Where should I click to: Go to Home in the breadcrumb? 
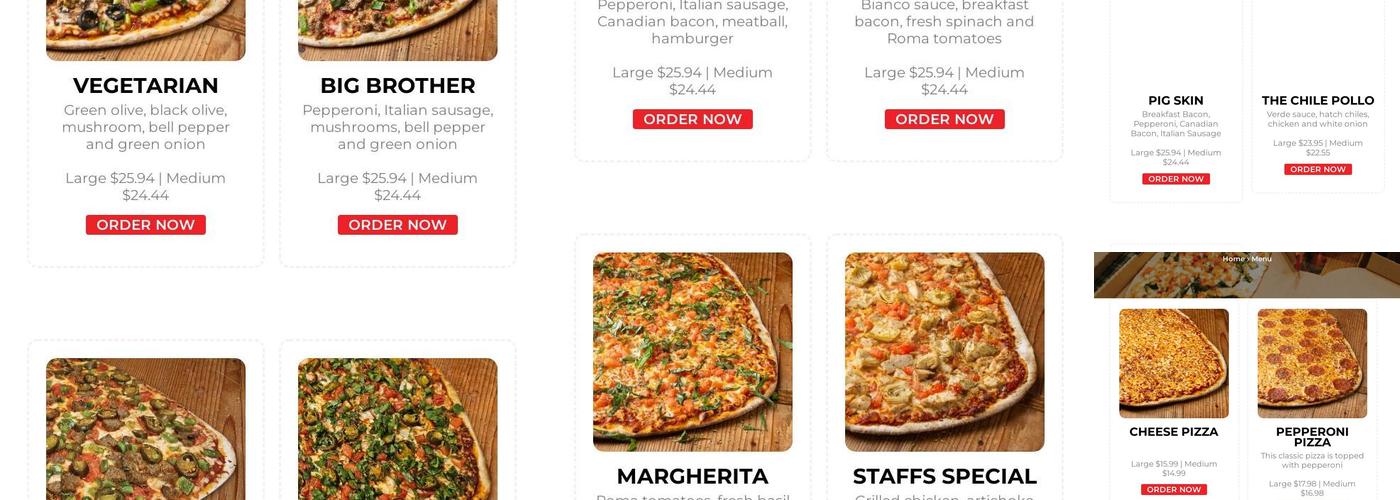(1233, 259)
